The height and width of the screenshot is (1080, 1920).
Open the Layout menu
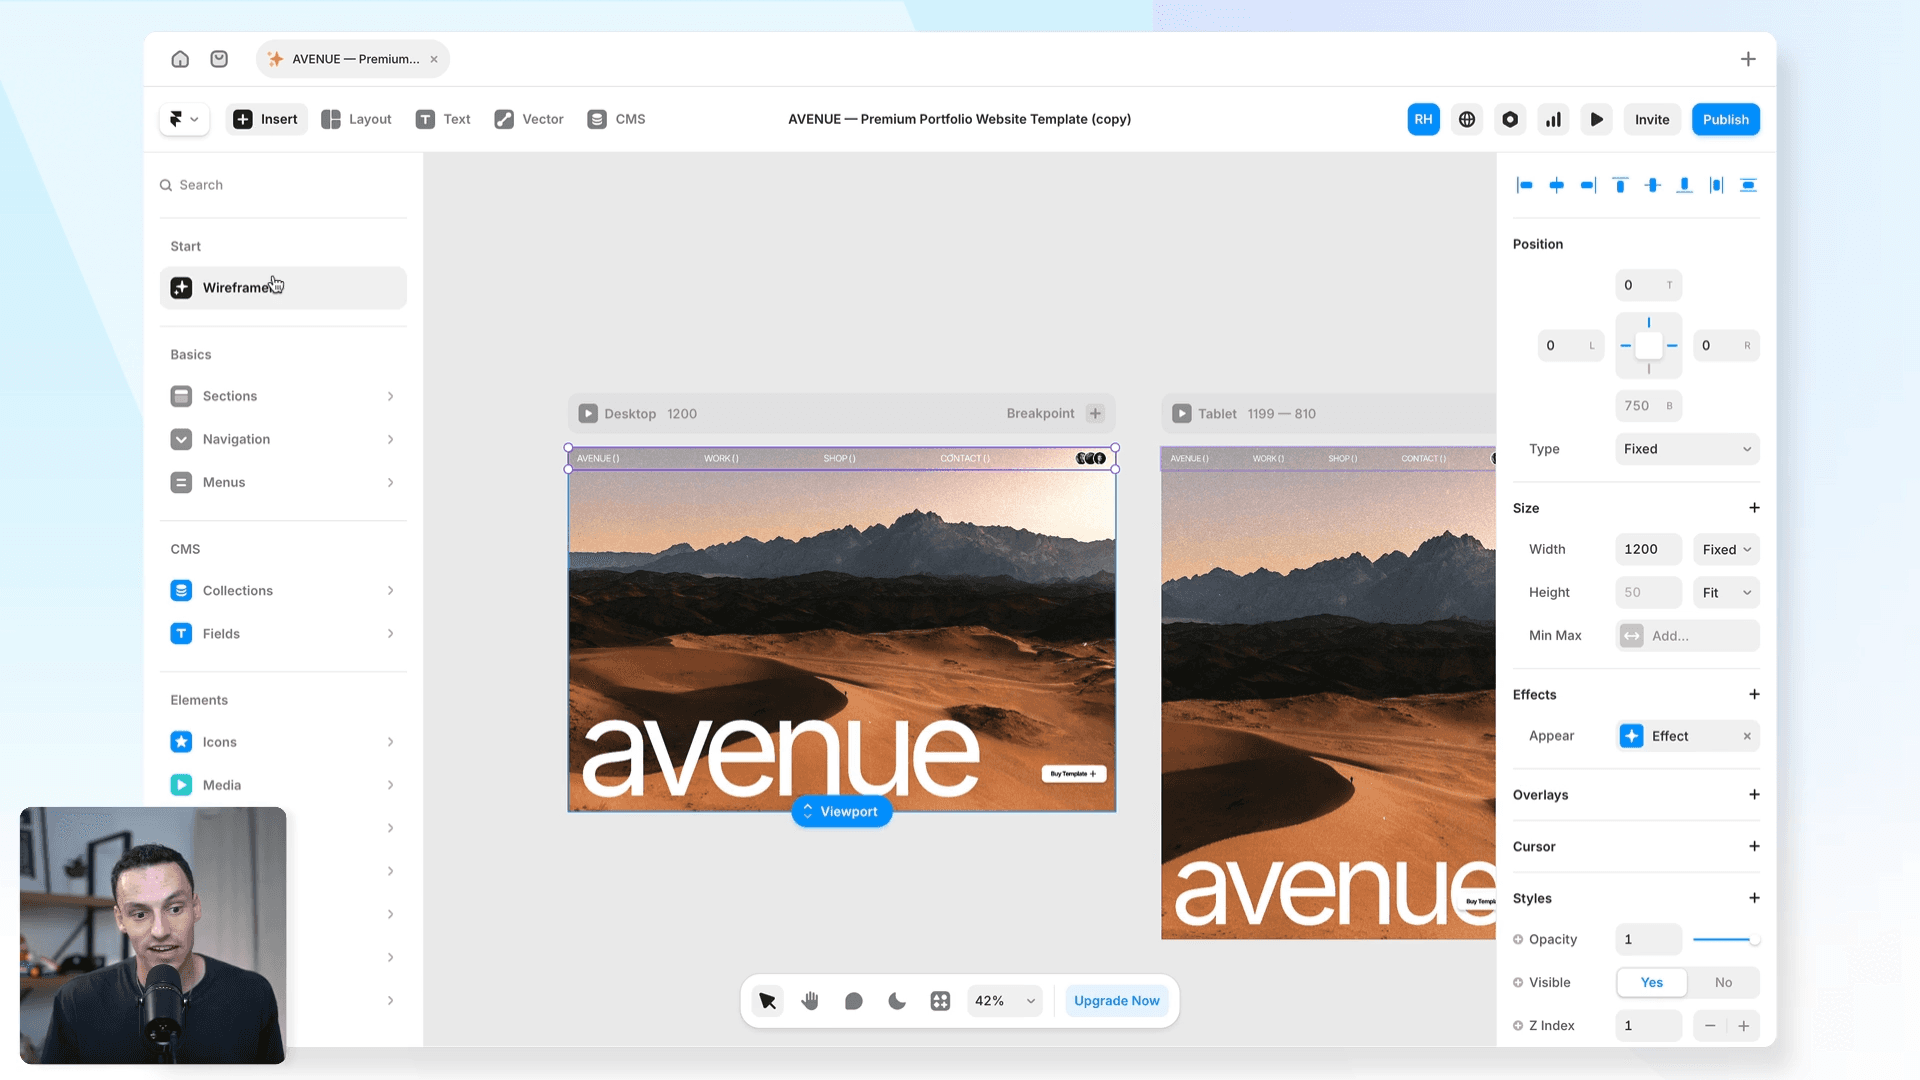(x=357, y=119)
